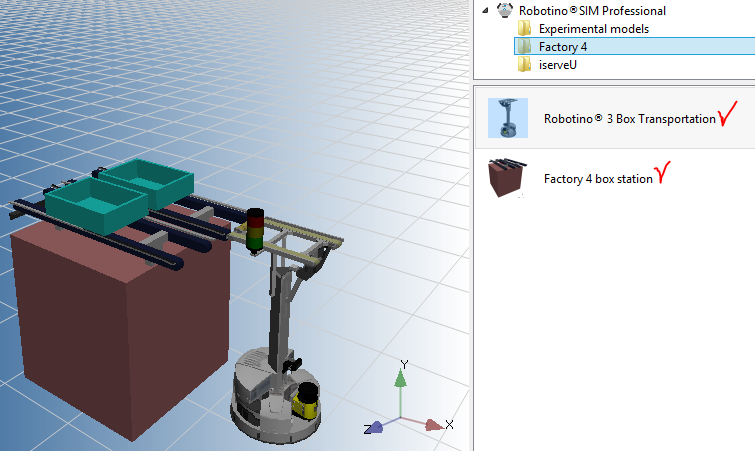Choose Factory 4 box station model text
The image size is (755, 451).
click(x=598, y=179)
